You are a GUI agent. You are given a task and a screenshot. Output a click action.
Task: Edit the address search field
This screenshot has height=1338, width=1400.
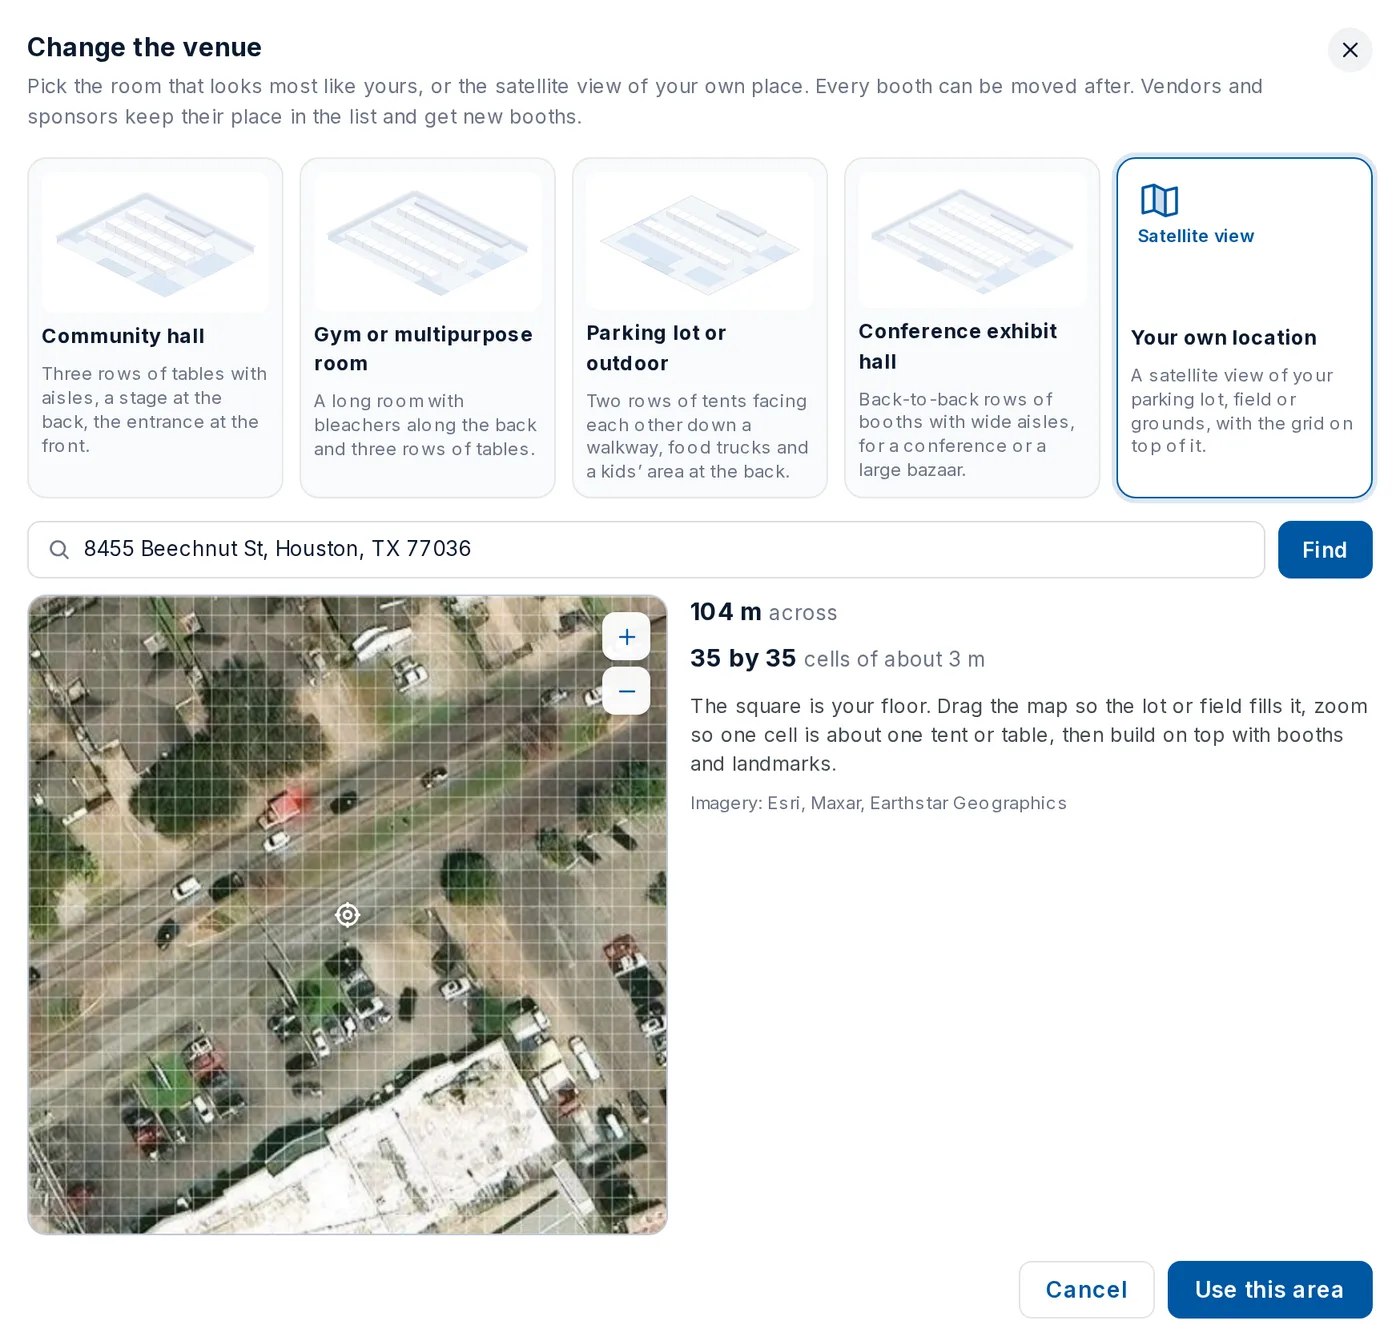pyautogui.click(x=646, y=549)
